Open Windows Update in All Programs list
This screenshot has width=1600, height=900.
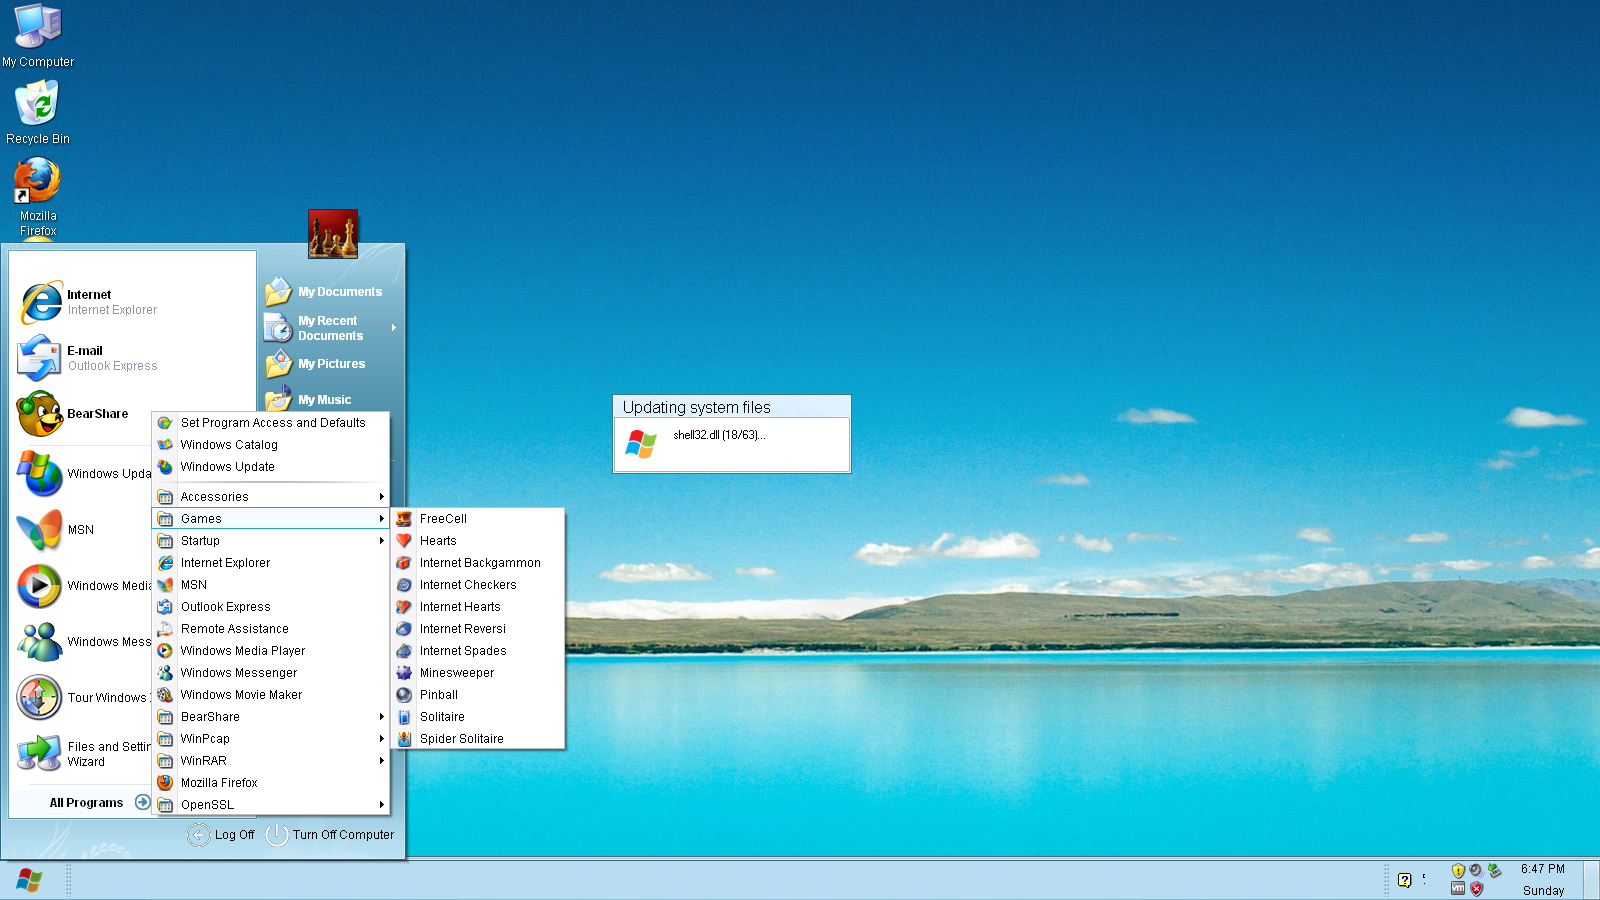pyautogui.click(x=270, y=467)
